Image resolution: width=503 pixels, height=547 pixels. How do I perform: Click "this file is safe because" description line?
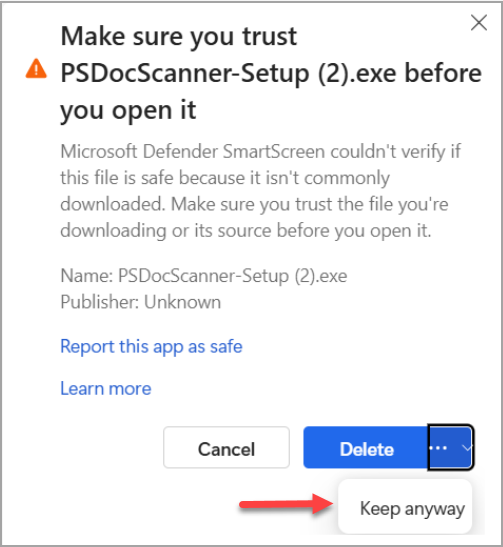[x=225, y=178]
